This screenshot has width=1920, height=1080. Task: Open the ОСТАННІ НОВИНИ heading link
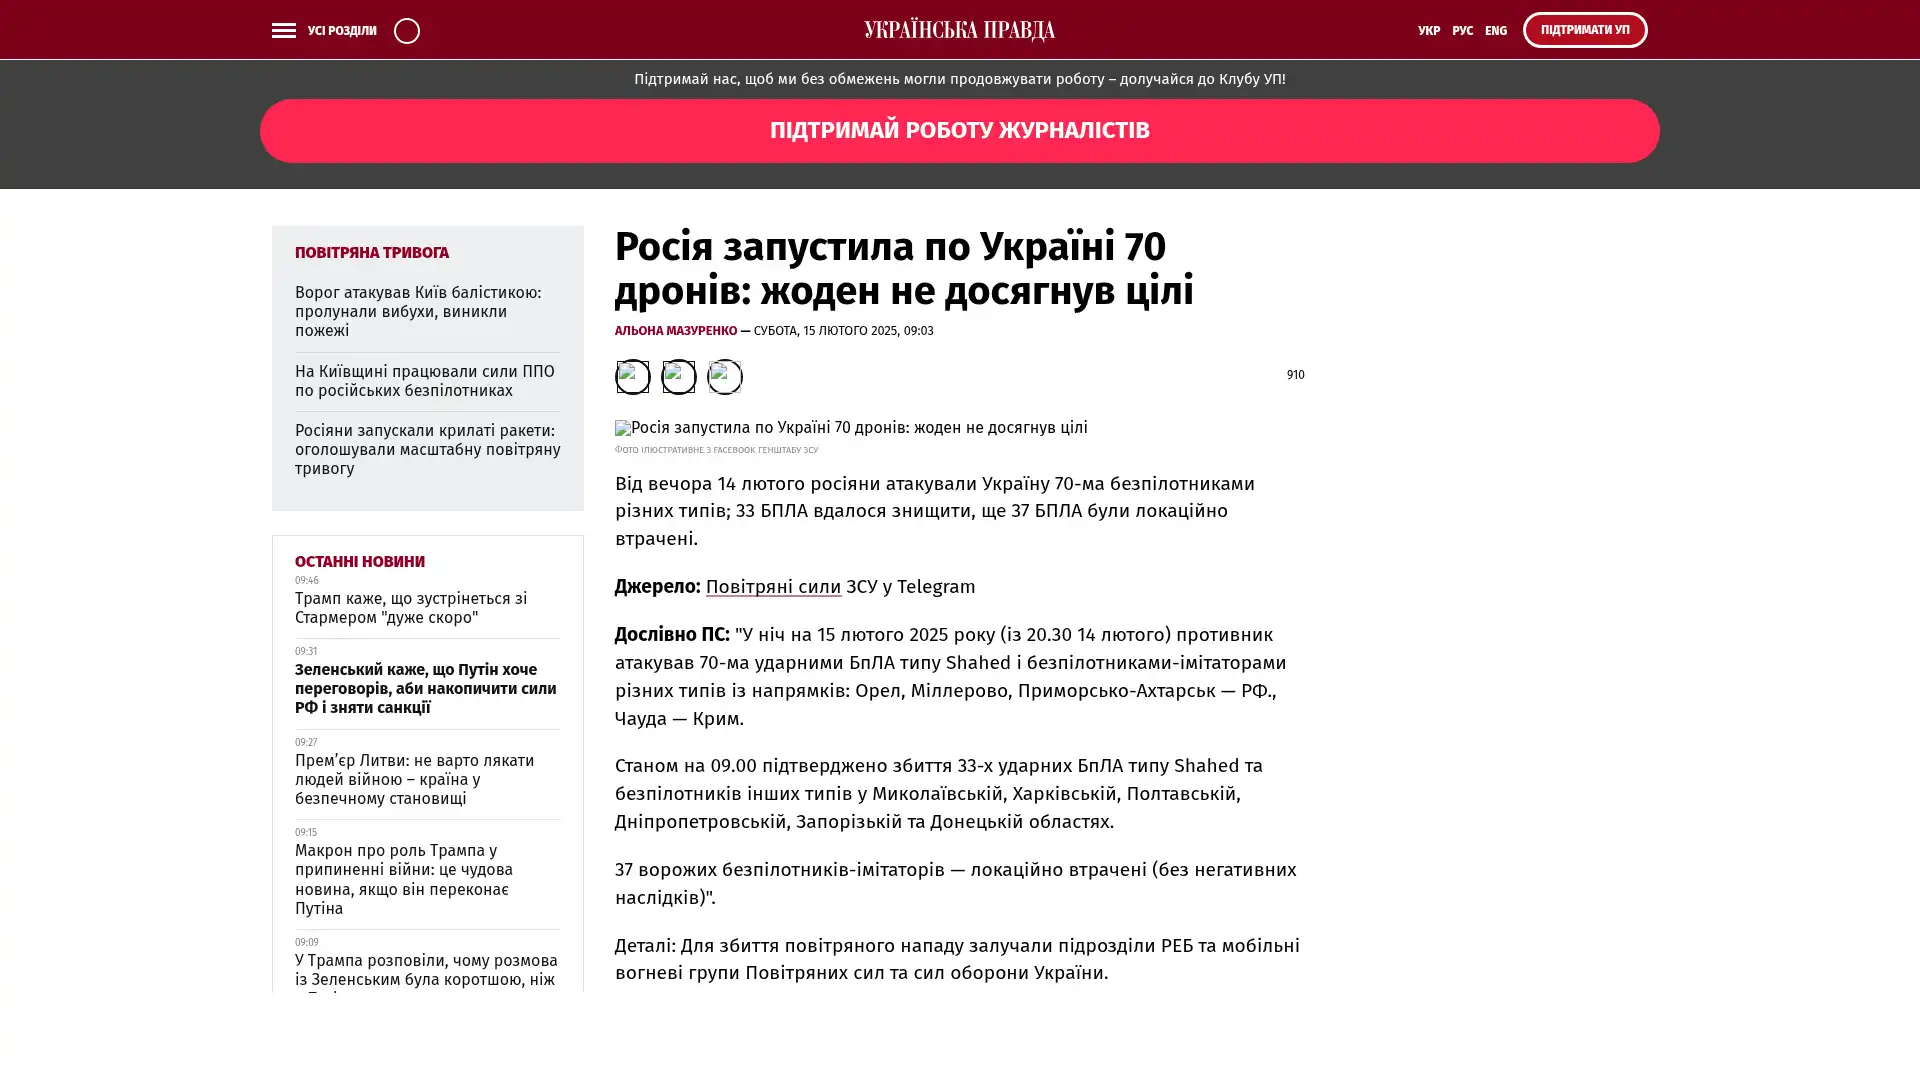click(359, 562)
